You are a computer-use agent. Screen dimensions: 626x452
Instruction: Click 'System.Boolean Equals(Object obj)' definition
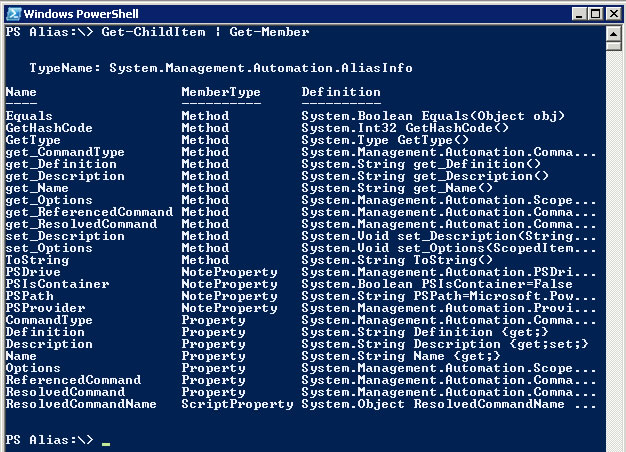(x=433, y=116)
